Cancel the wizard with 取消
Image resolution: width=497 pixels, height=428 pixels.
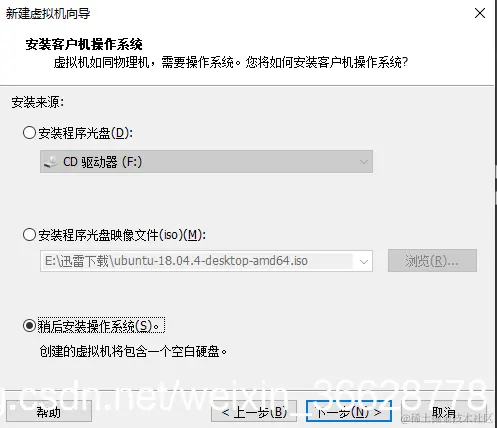[444, 412]
